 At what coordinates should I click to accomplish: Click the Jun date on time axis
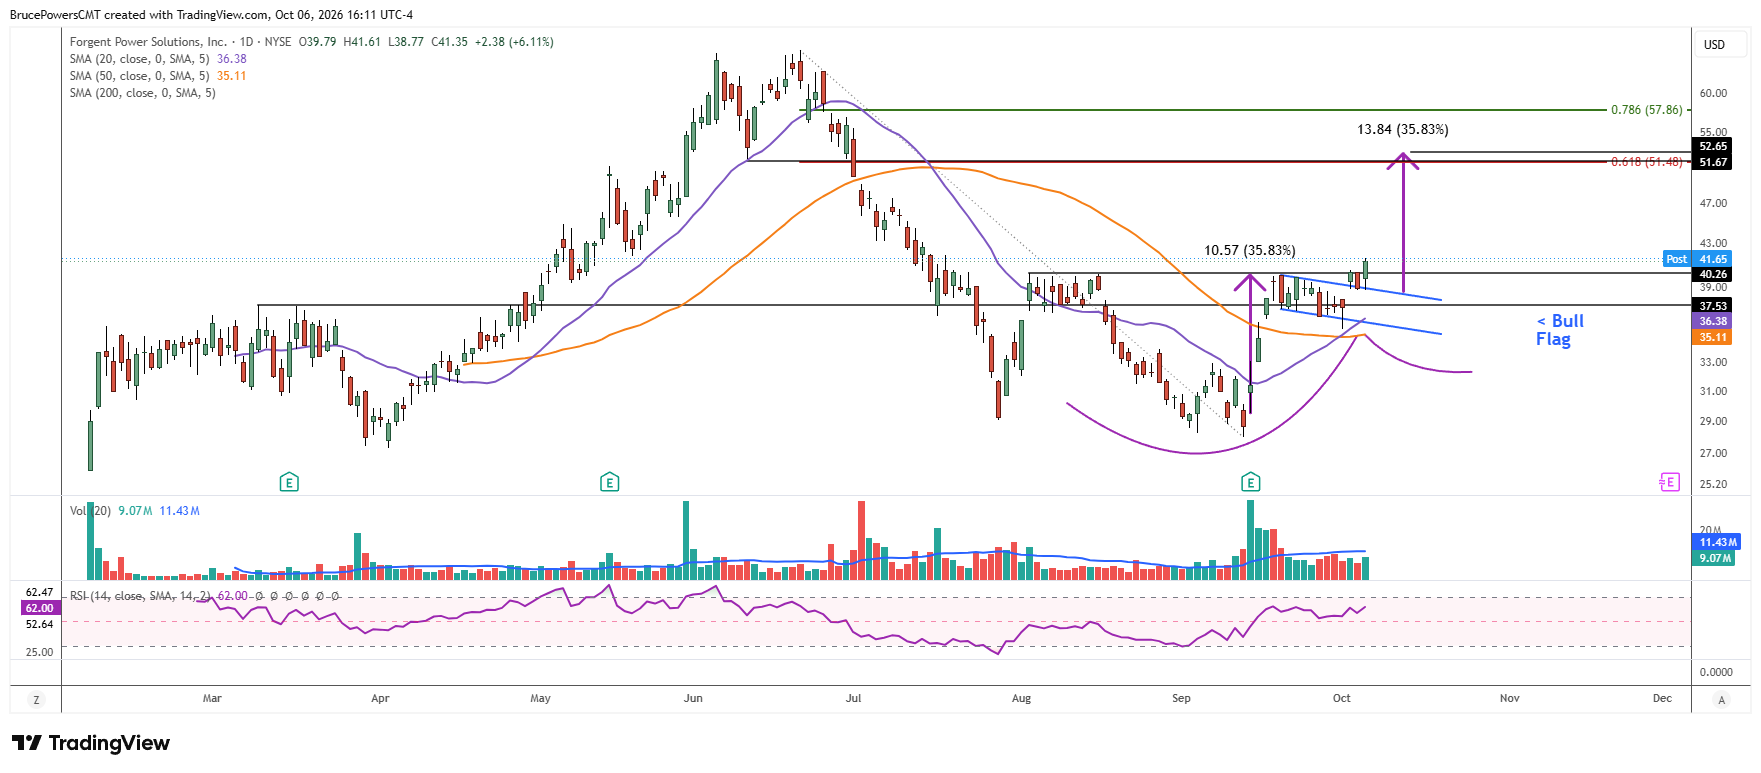click(693, 699)
